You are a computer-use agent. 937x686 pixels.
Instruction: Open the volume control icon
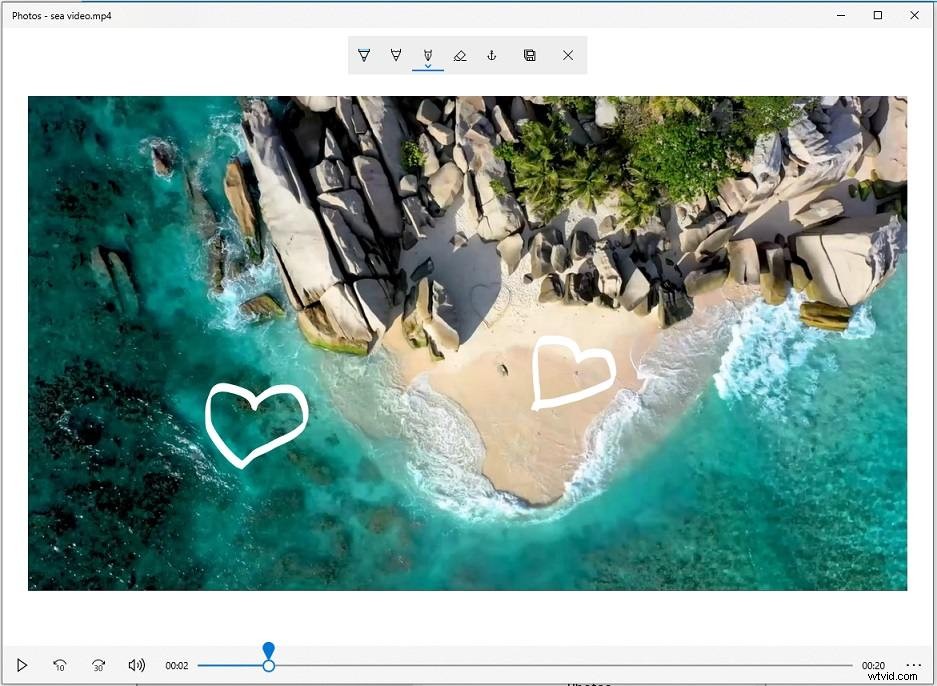click(x=136, y=664)
